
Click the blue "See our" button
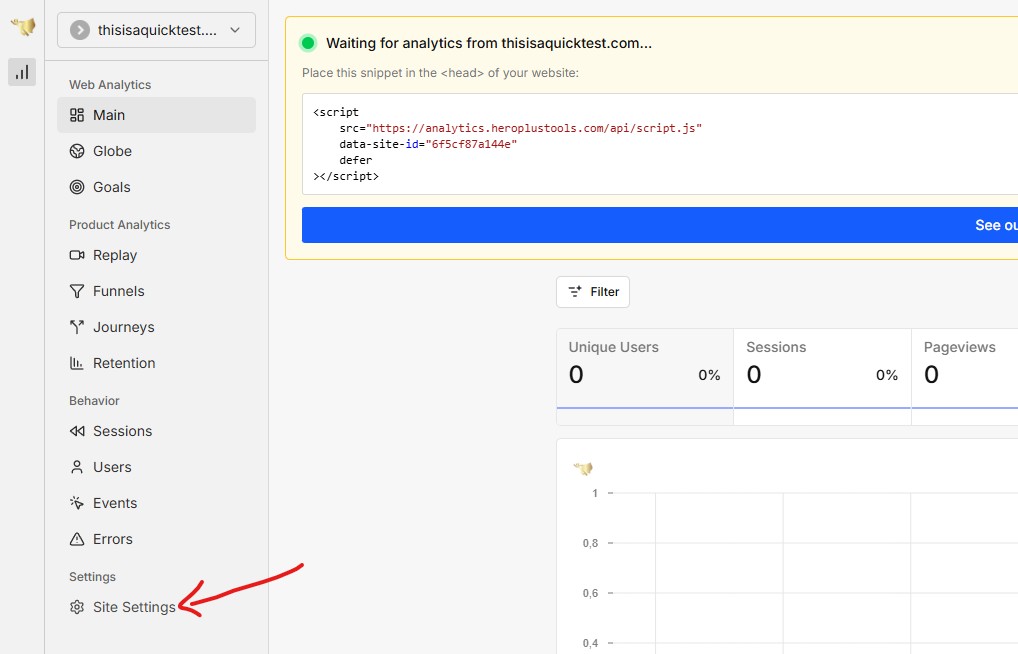point(660,225)
